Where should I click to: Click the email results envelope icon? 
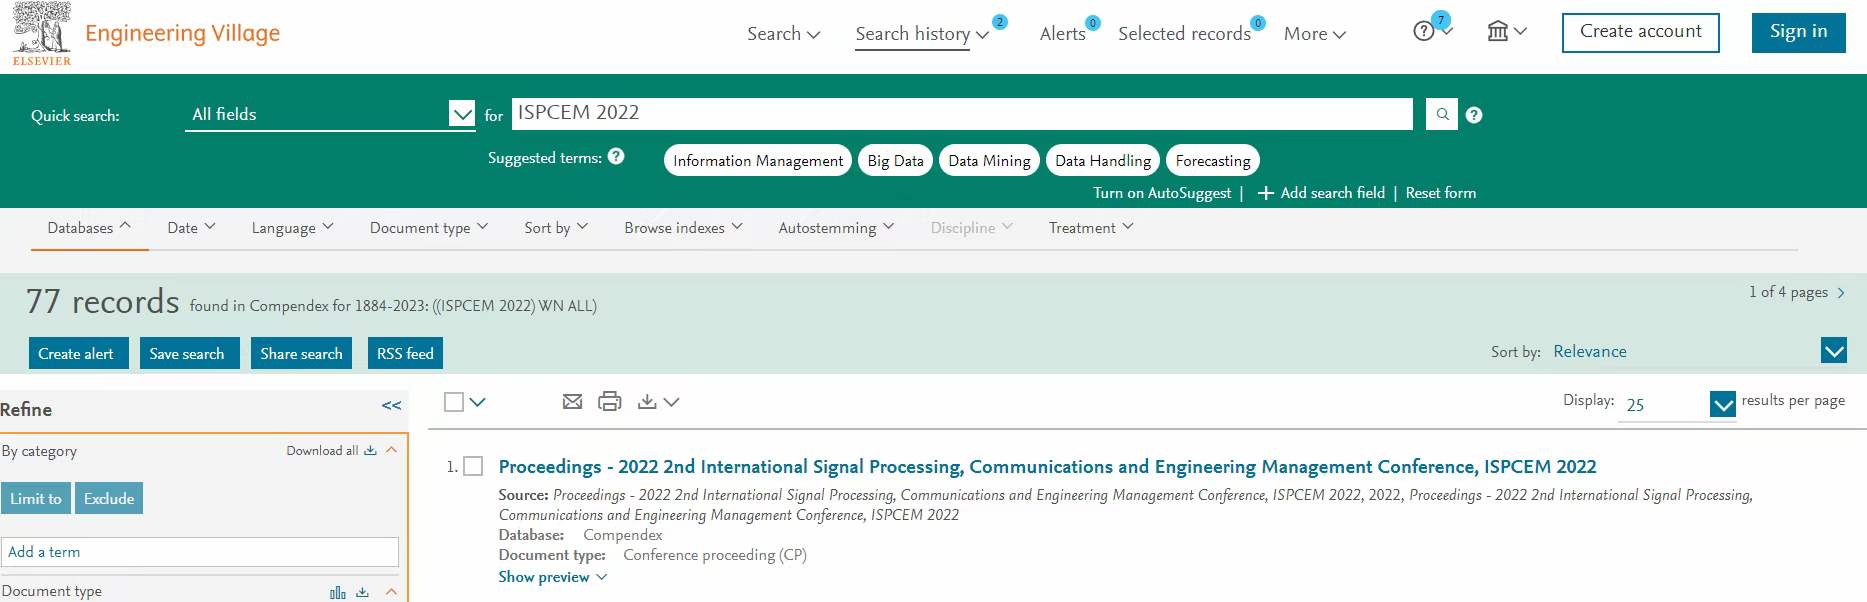[572, 401]
